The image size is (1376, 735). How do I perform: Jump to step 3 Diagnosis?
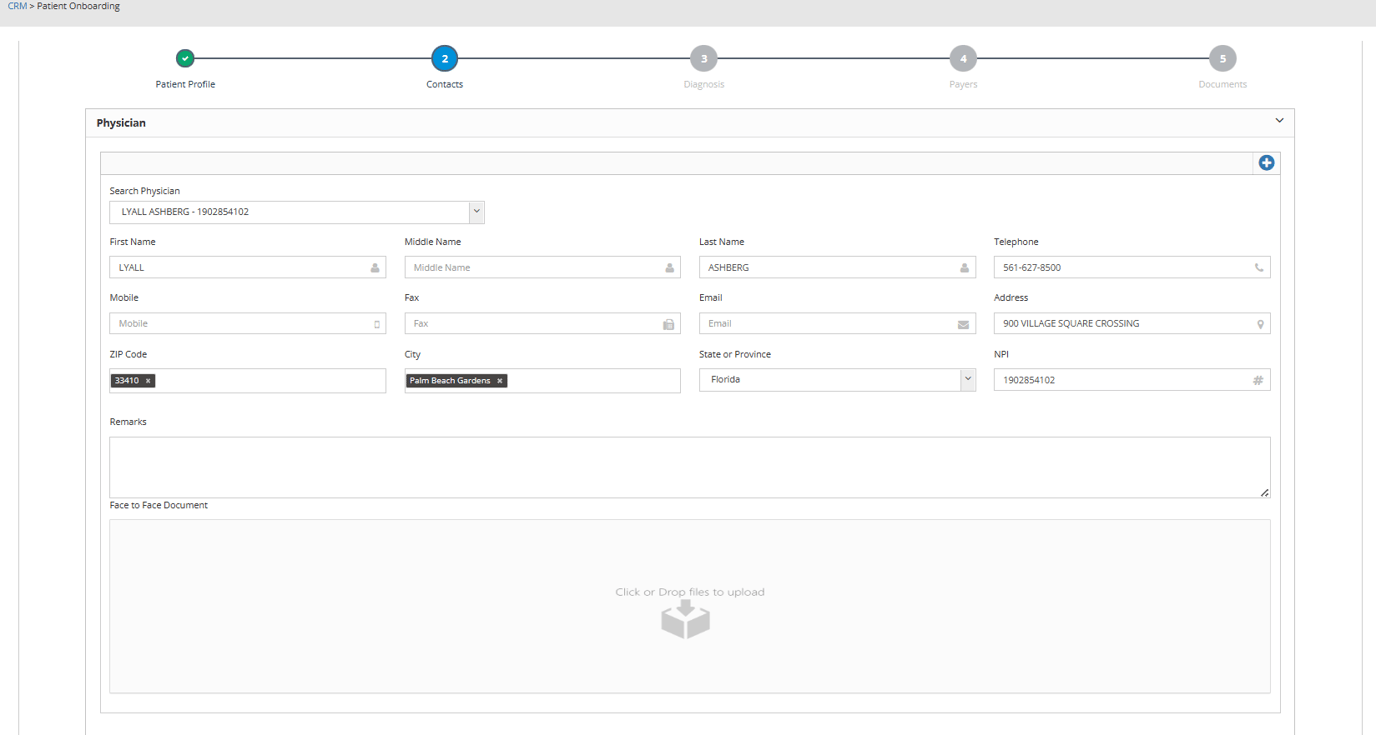click(704, 59)
